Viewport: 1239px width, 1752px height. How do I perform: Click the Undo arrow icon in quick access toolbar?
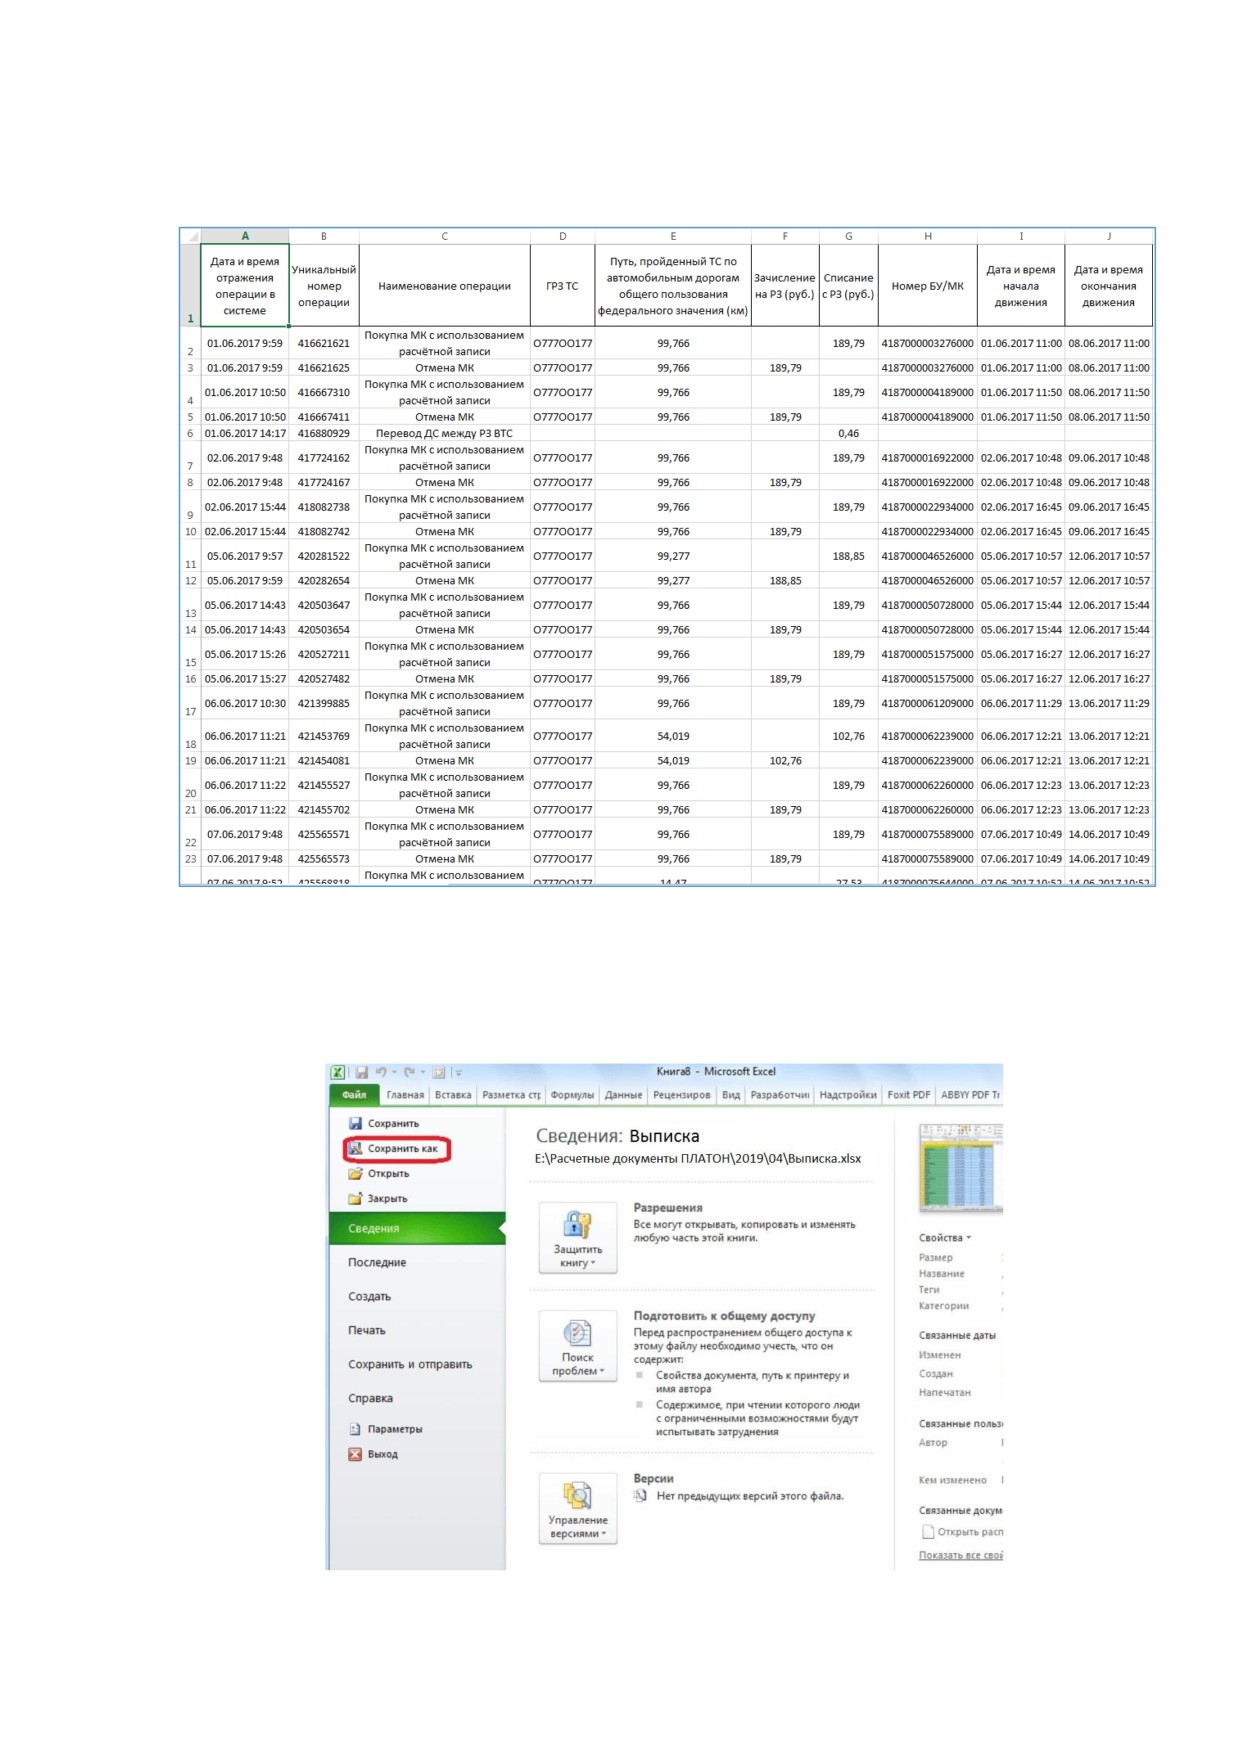[381, 1072]
